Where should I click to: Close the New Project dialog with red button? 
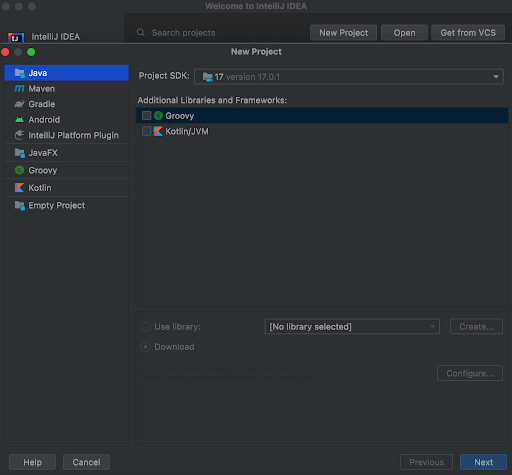pyautogui.click(x=5, y=52)
